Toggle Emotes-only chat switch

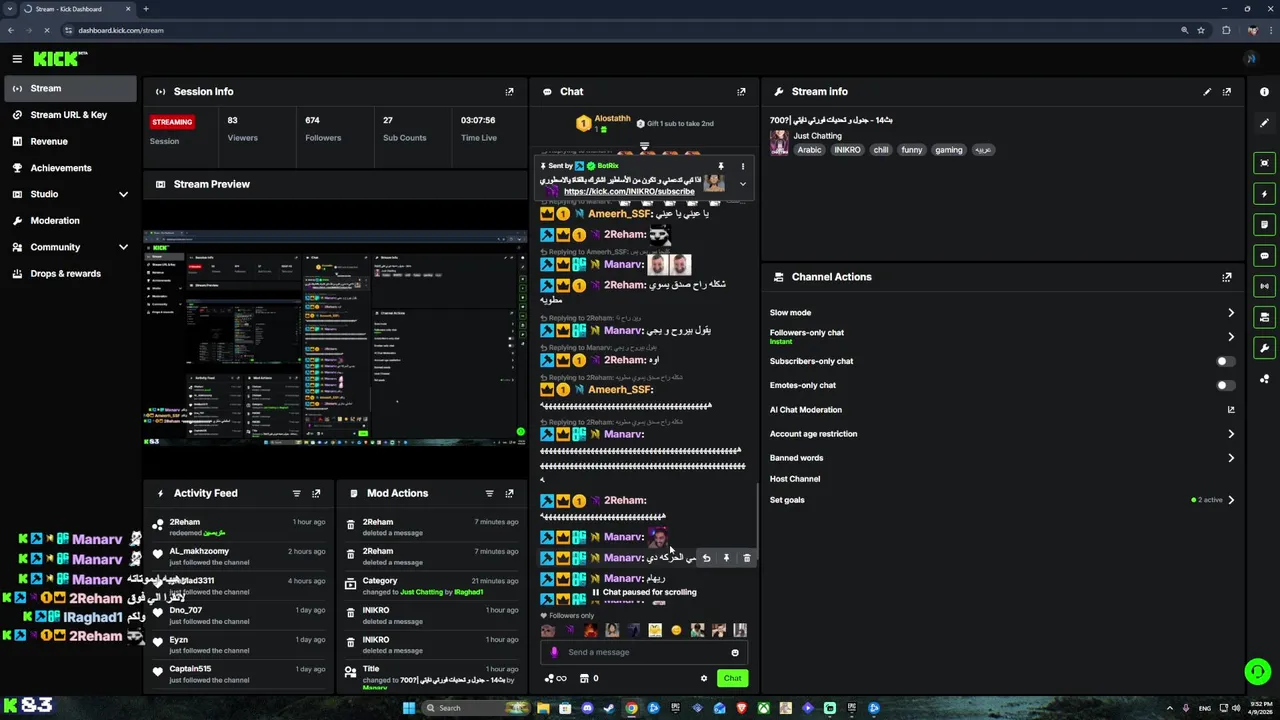point(1225,385)
